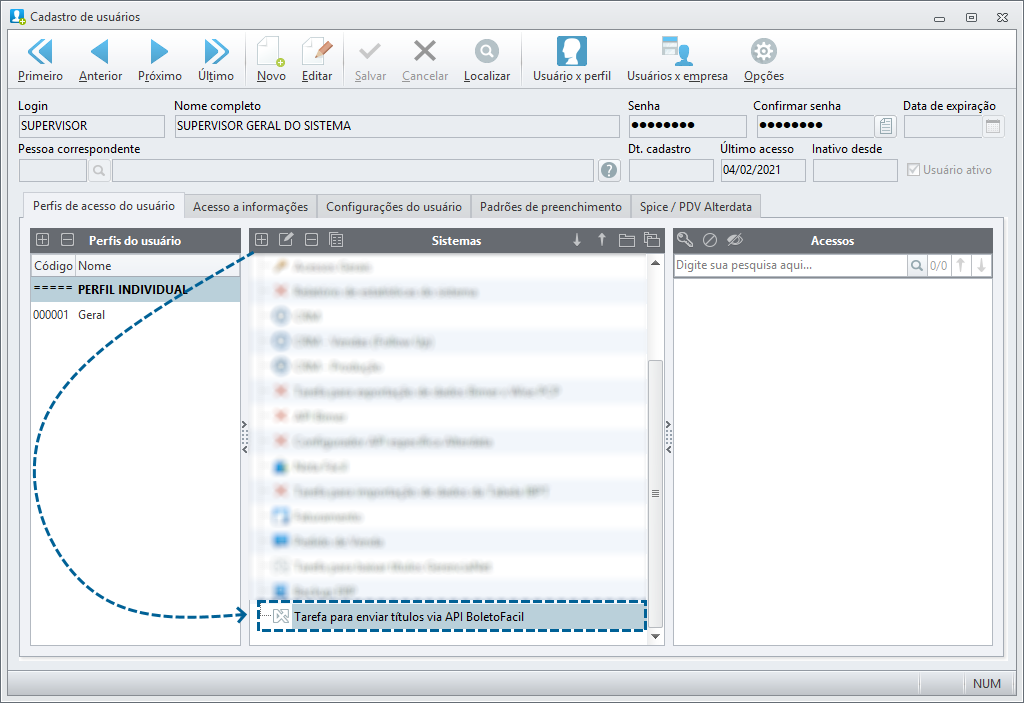1024x703 pixels.
Task: Collapse all in Perfis do usuário panel
Action: click(67, 240)
